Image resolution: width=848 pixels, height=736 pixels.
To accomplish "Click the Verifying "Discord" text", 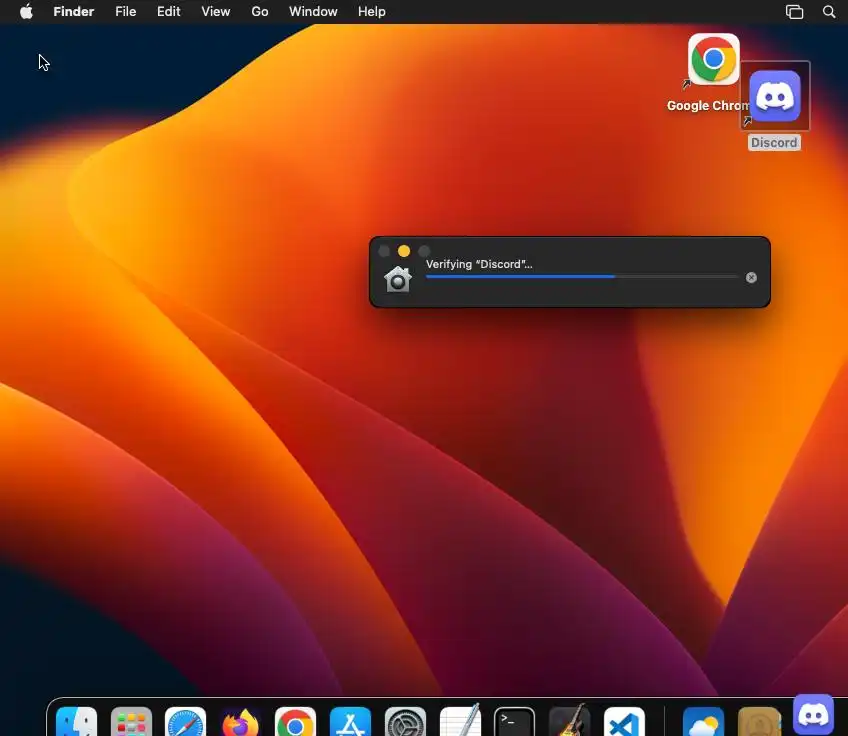I will (479, 264).
